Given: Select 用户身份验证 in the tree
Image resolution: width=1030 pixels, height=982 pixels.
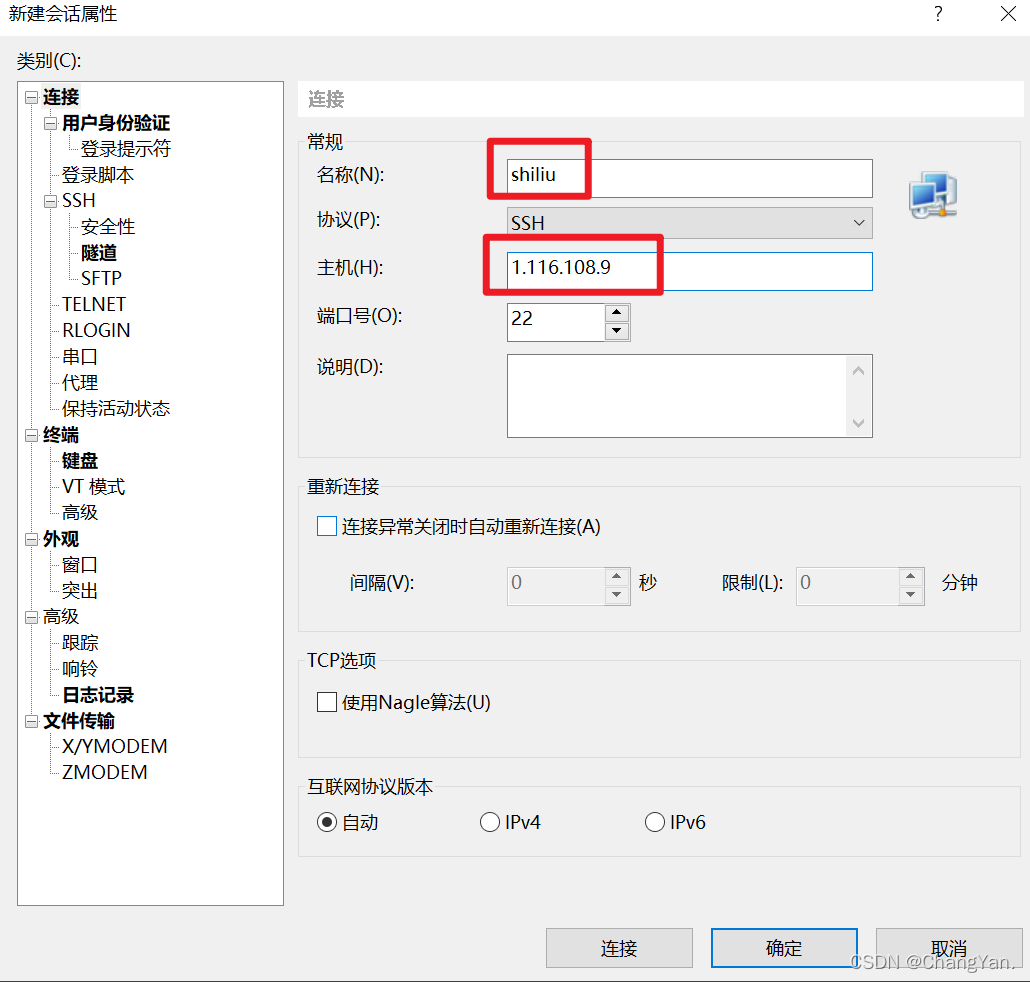Looking at the screenshot, I should click(116, 123).
